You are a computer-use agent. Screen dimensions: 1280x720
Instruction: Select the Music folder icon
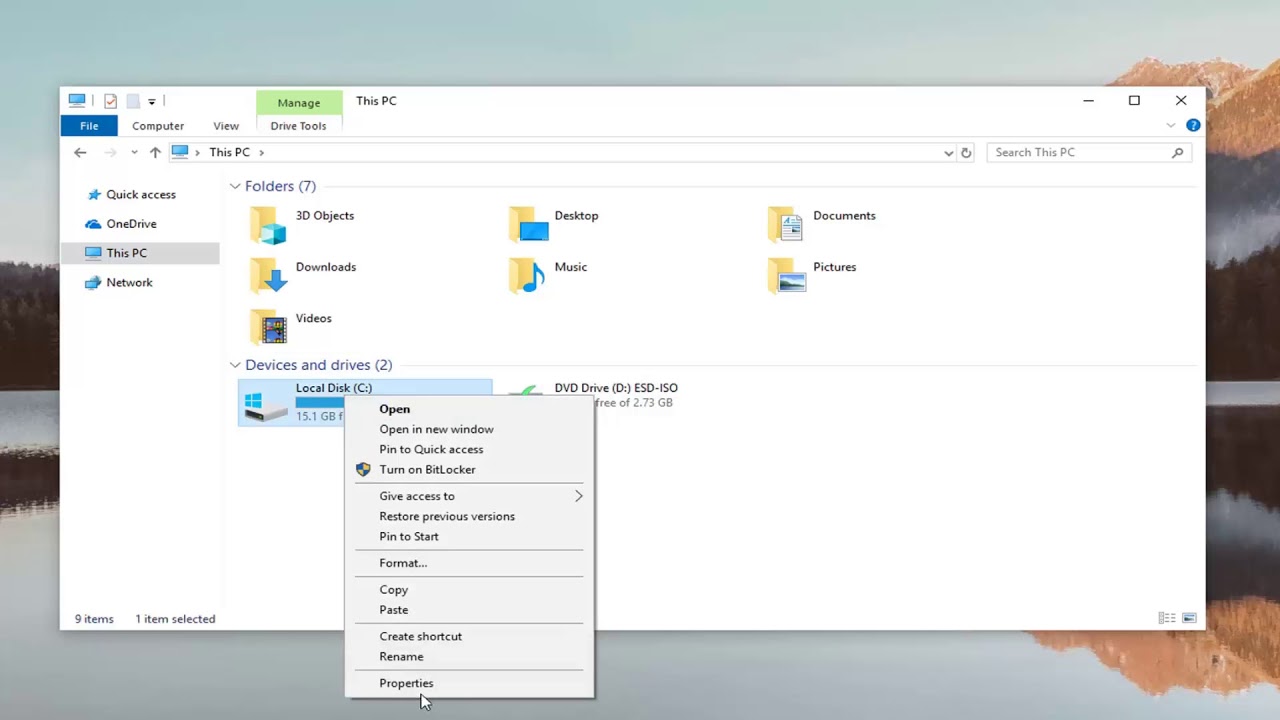(x=526, y=276)
